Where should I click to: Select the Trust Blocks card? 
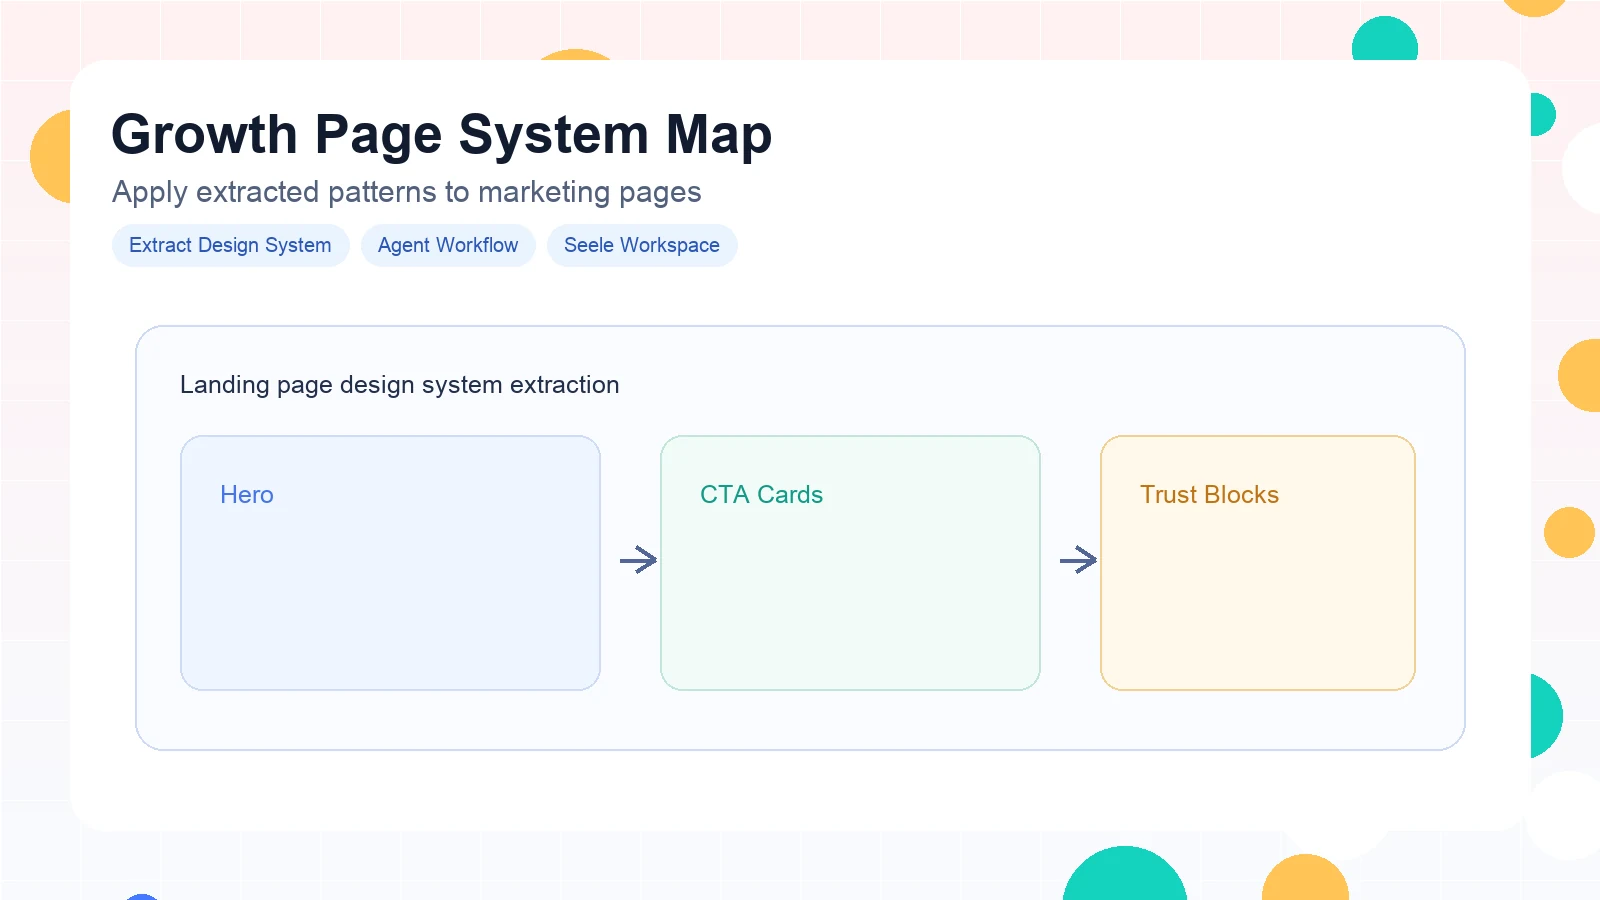coord(1258,563)
